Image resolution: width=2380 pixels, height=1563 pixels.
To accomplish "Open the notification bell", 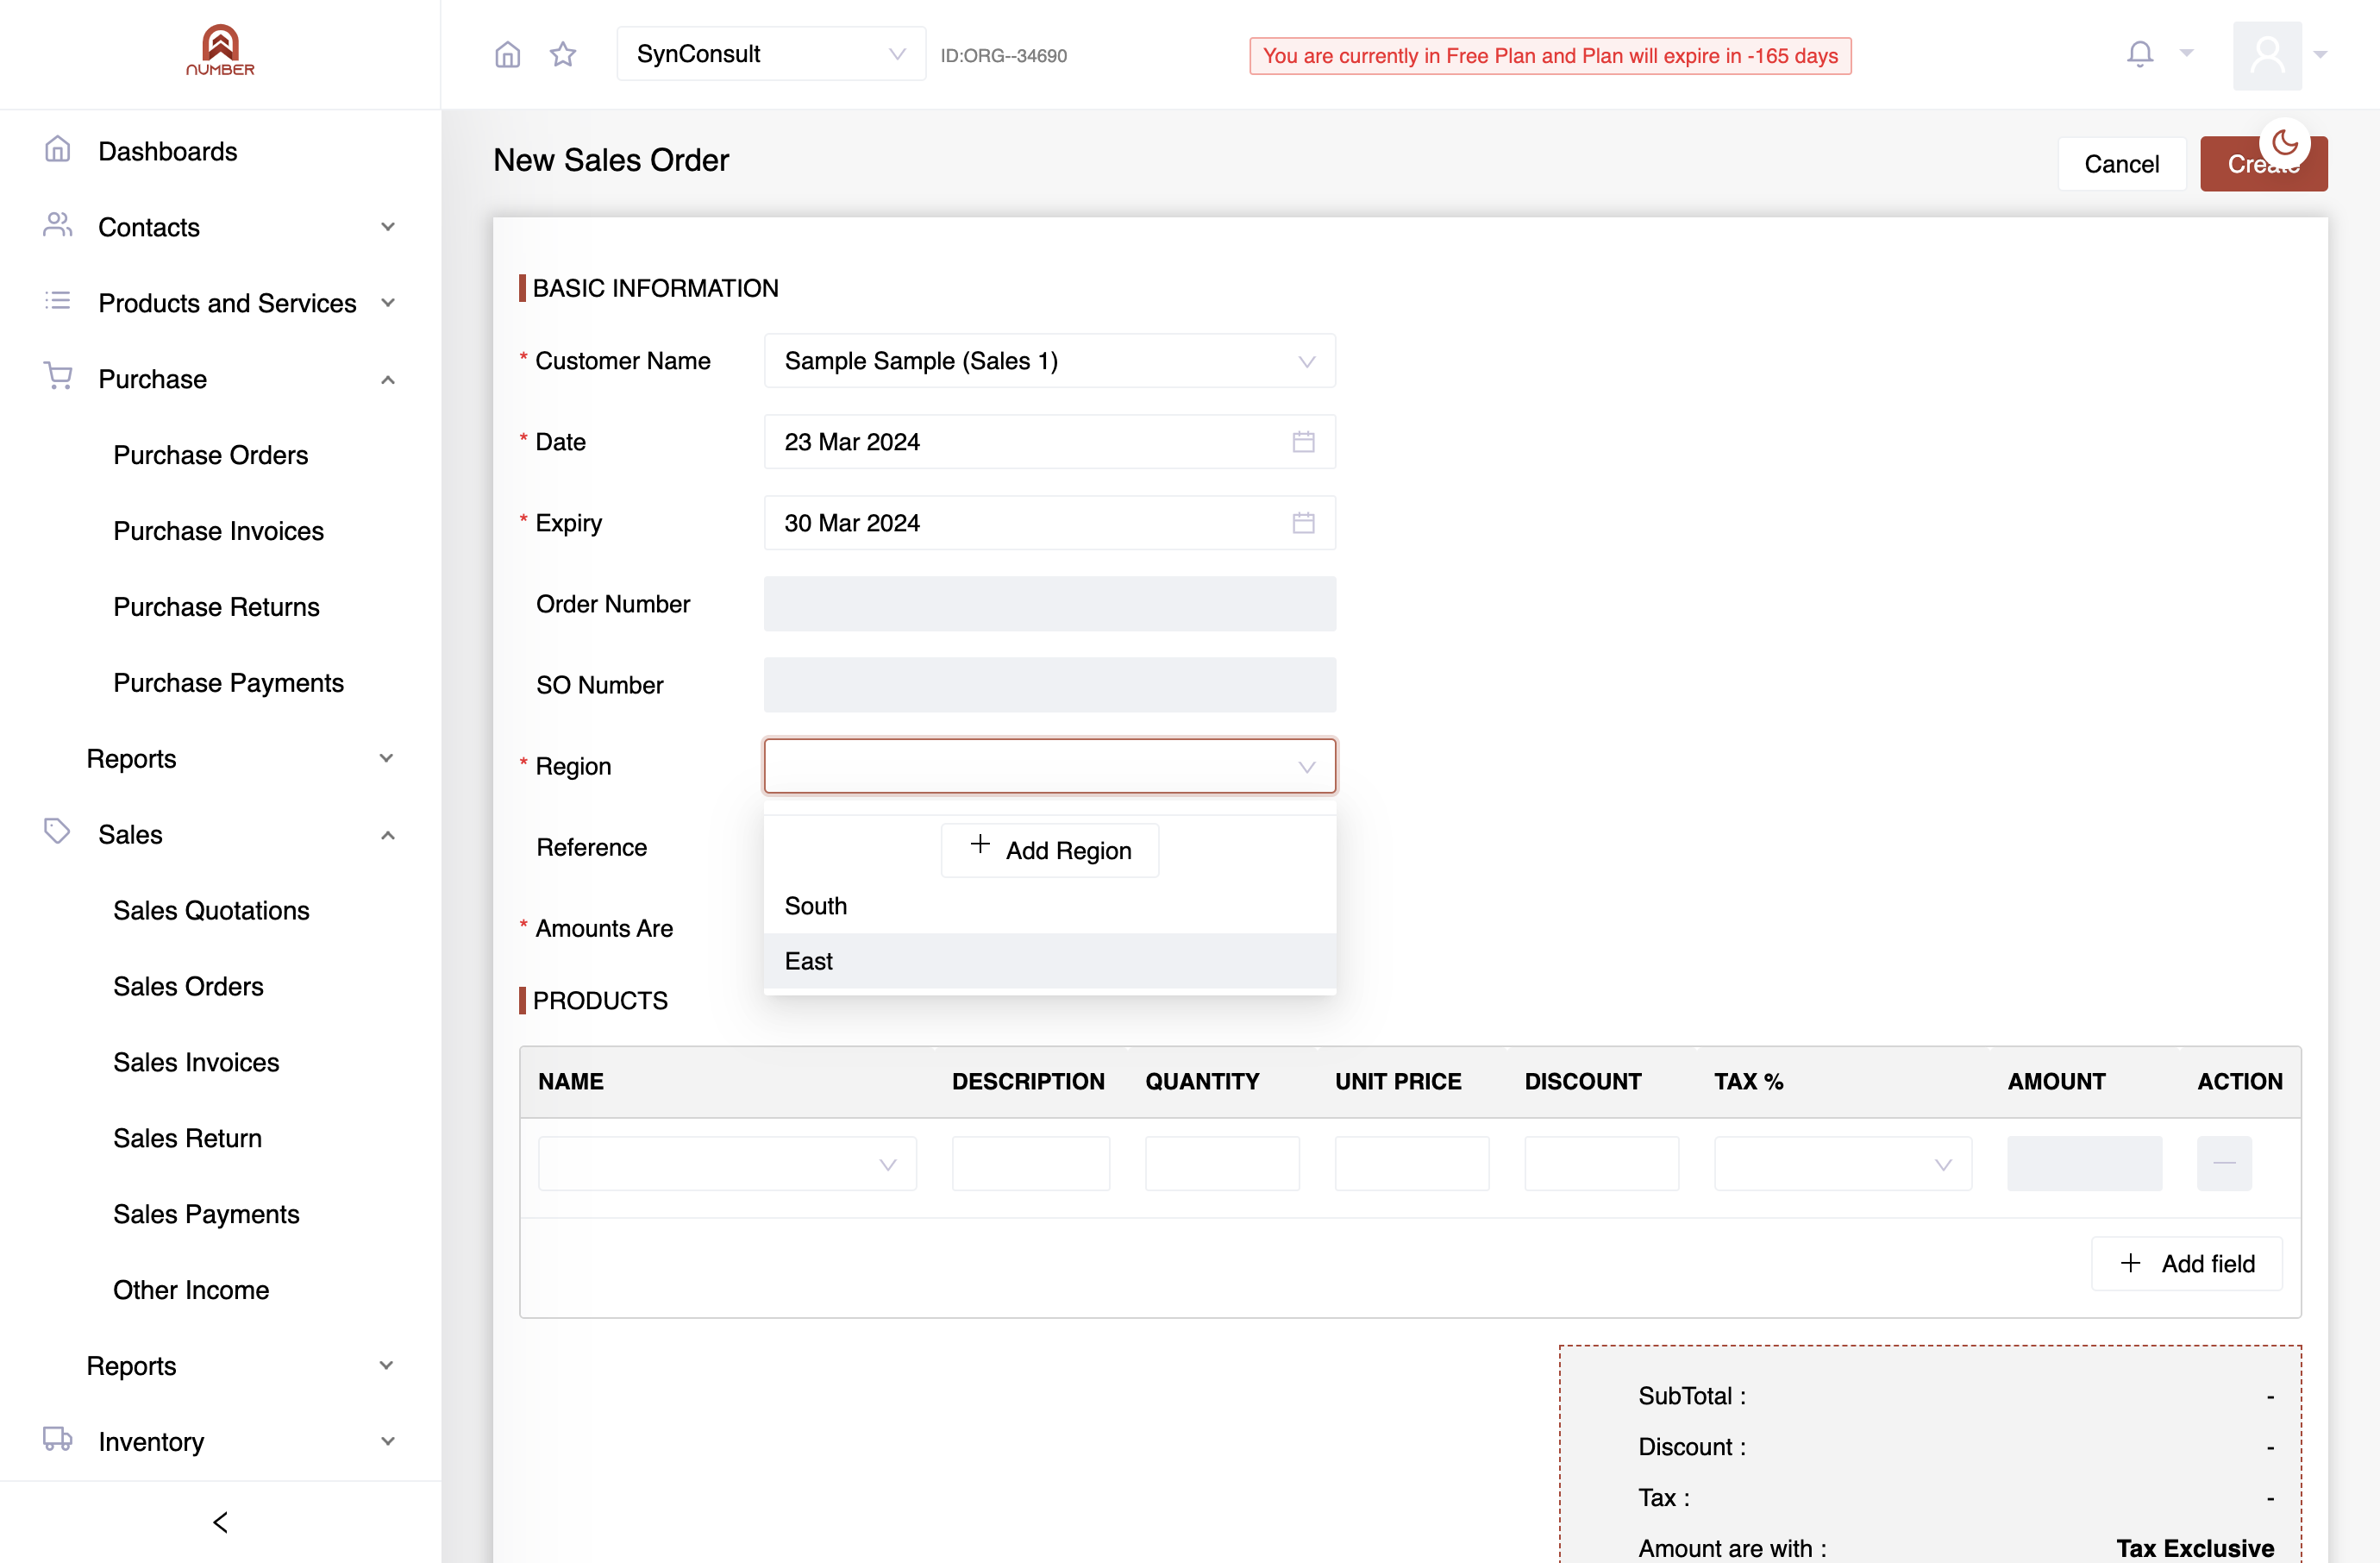I will pyautogui.click(x=2140, y=54).
